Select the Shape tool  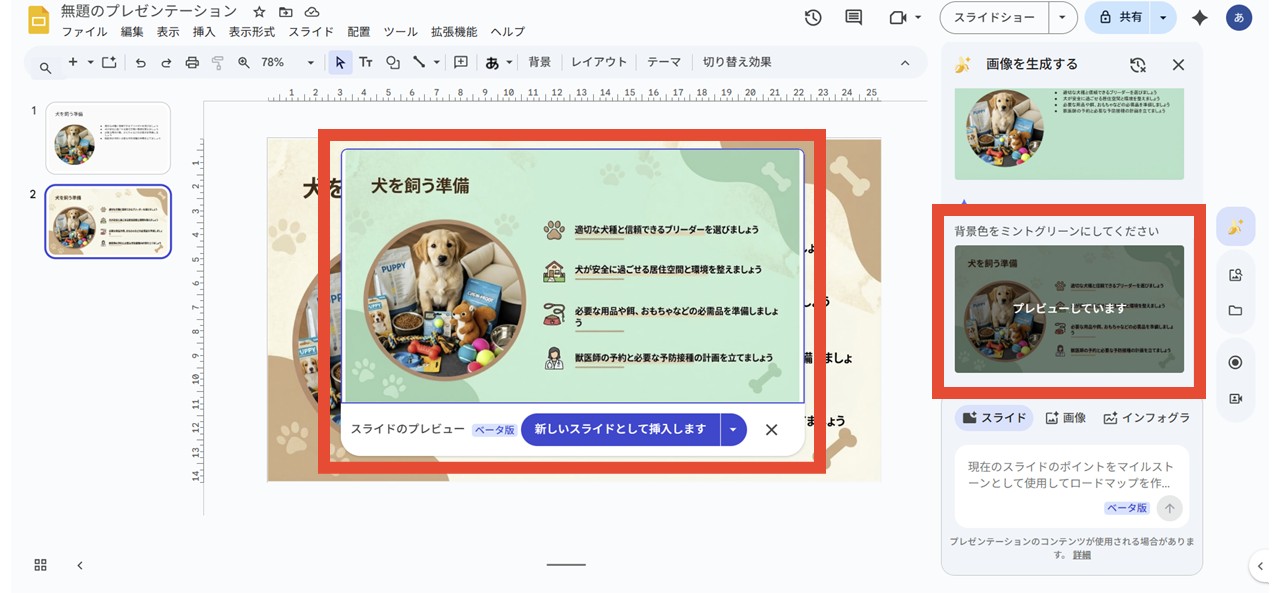point(391,62)
